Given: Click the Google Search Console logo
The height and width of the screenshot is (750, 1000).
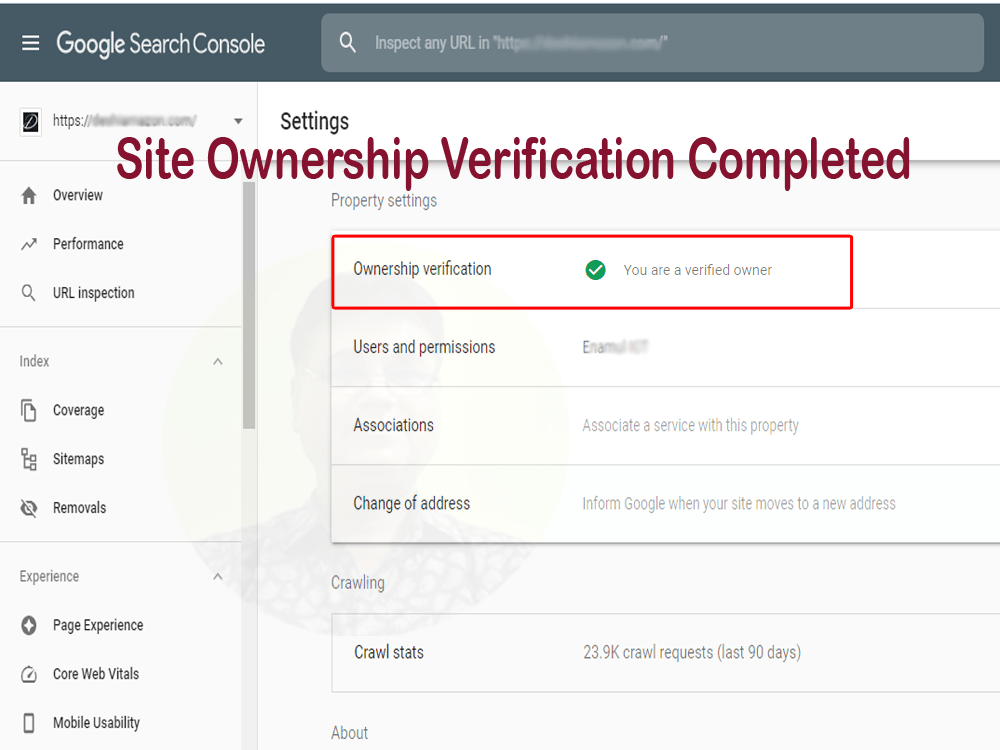Looking at the screenshot, I should pos(161,43).
